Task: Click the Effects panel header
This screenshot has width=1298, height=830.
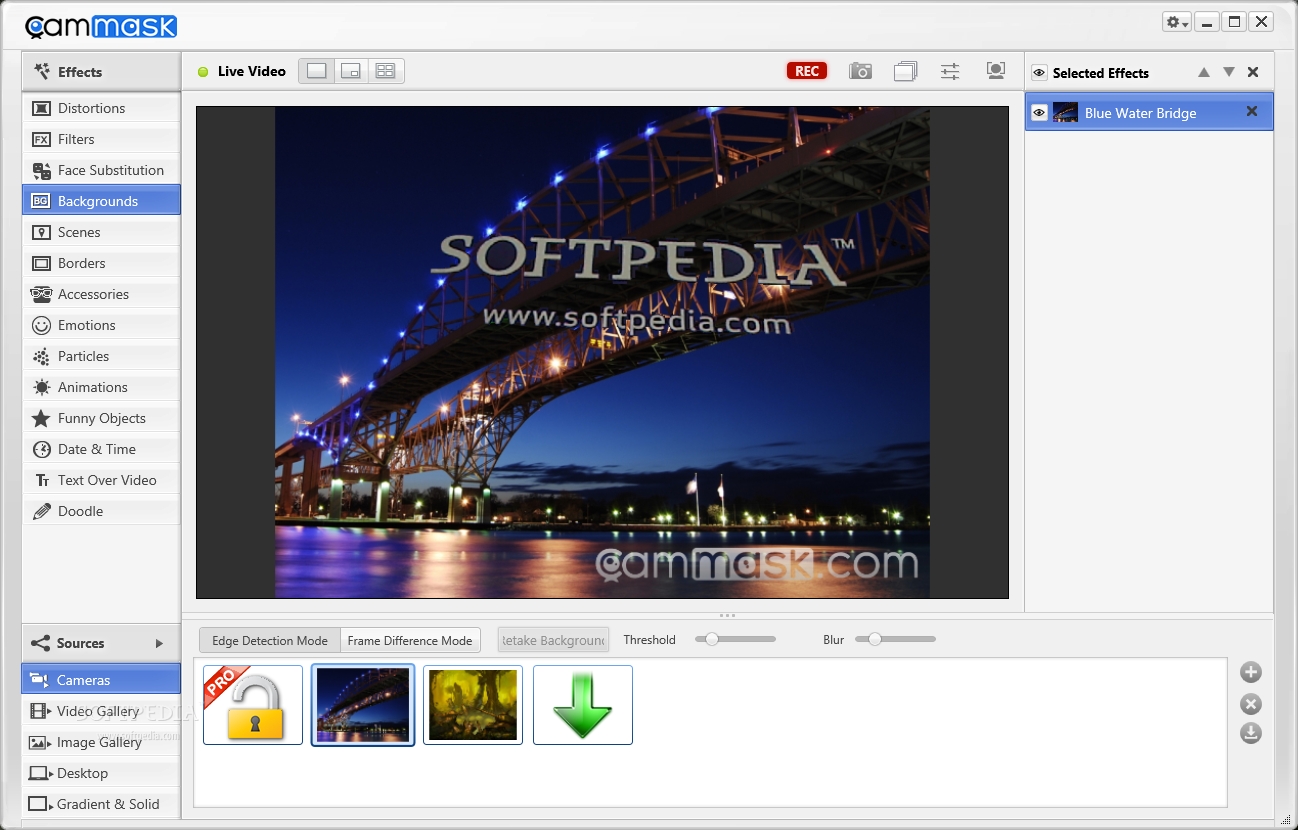Action: click(101, 72)
